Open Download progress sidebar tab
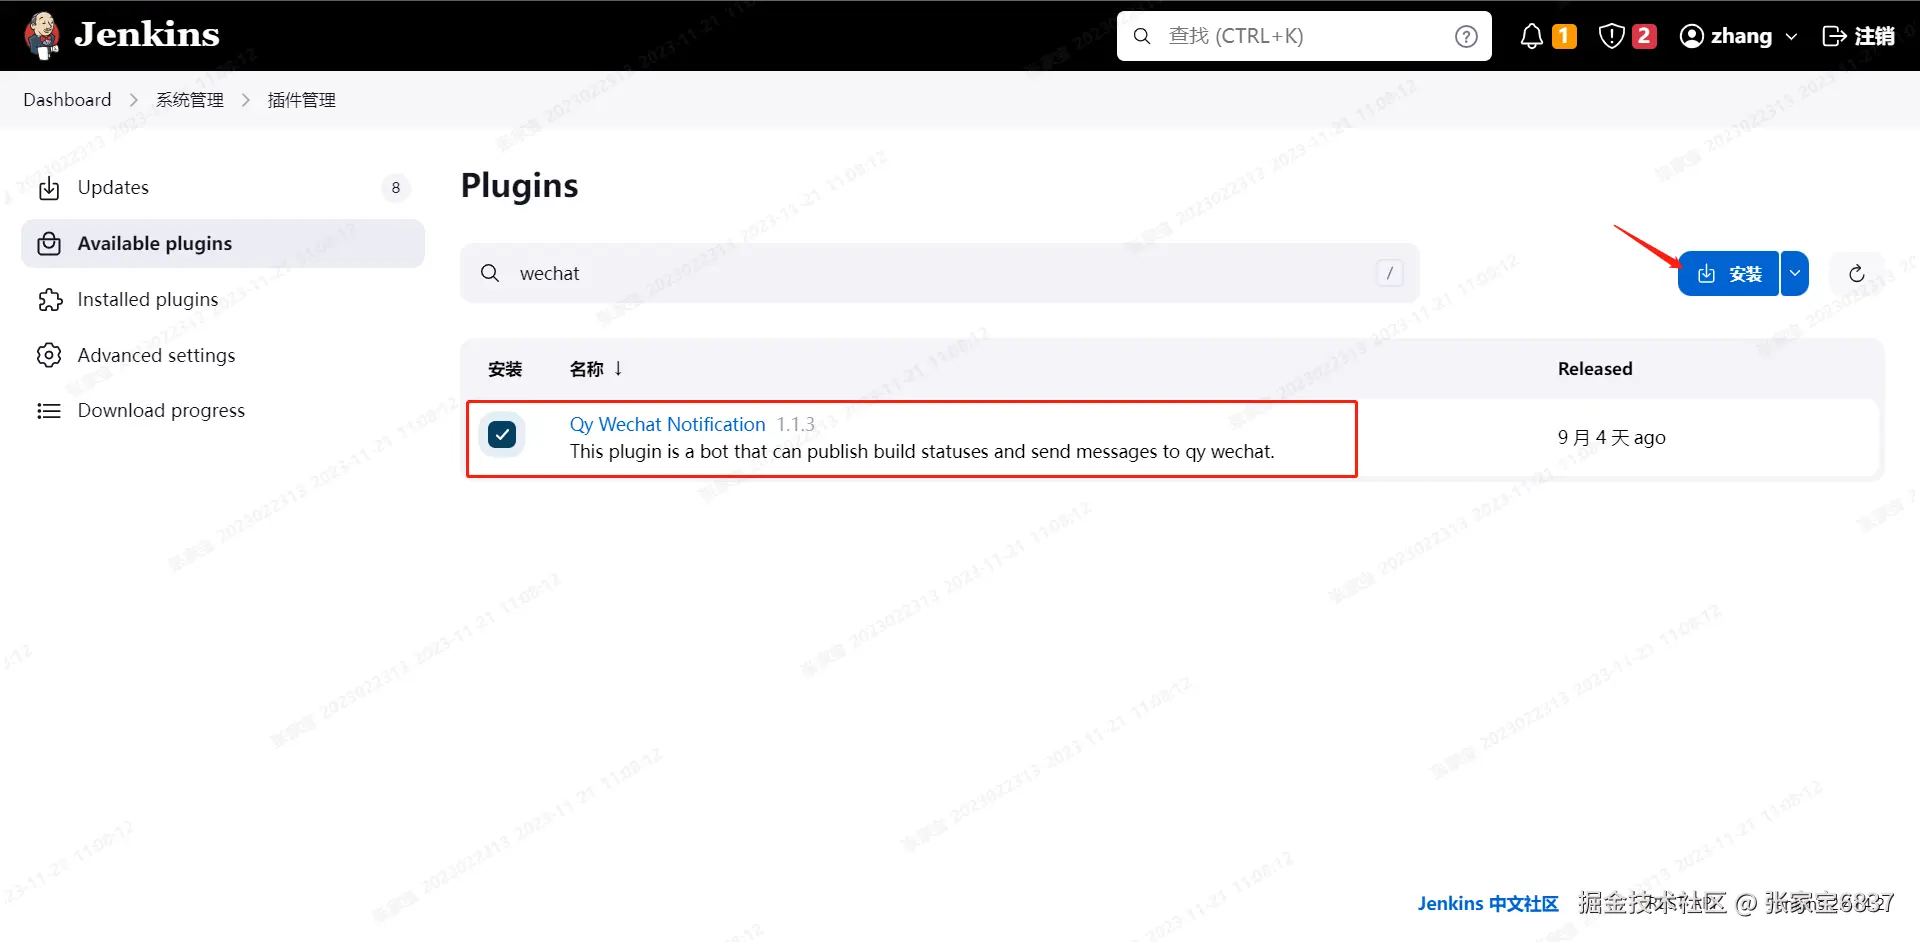 223,411
